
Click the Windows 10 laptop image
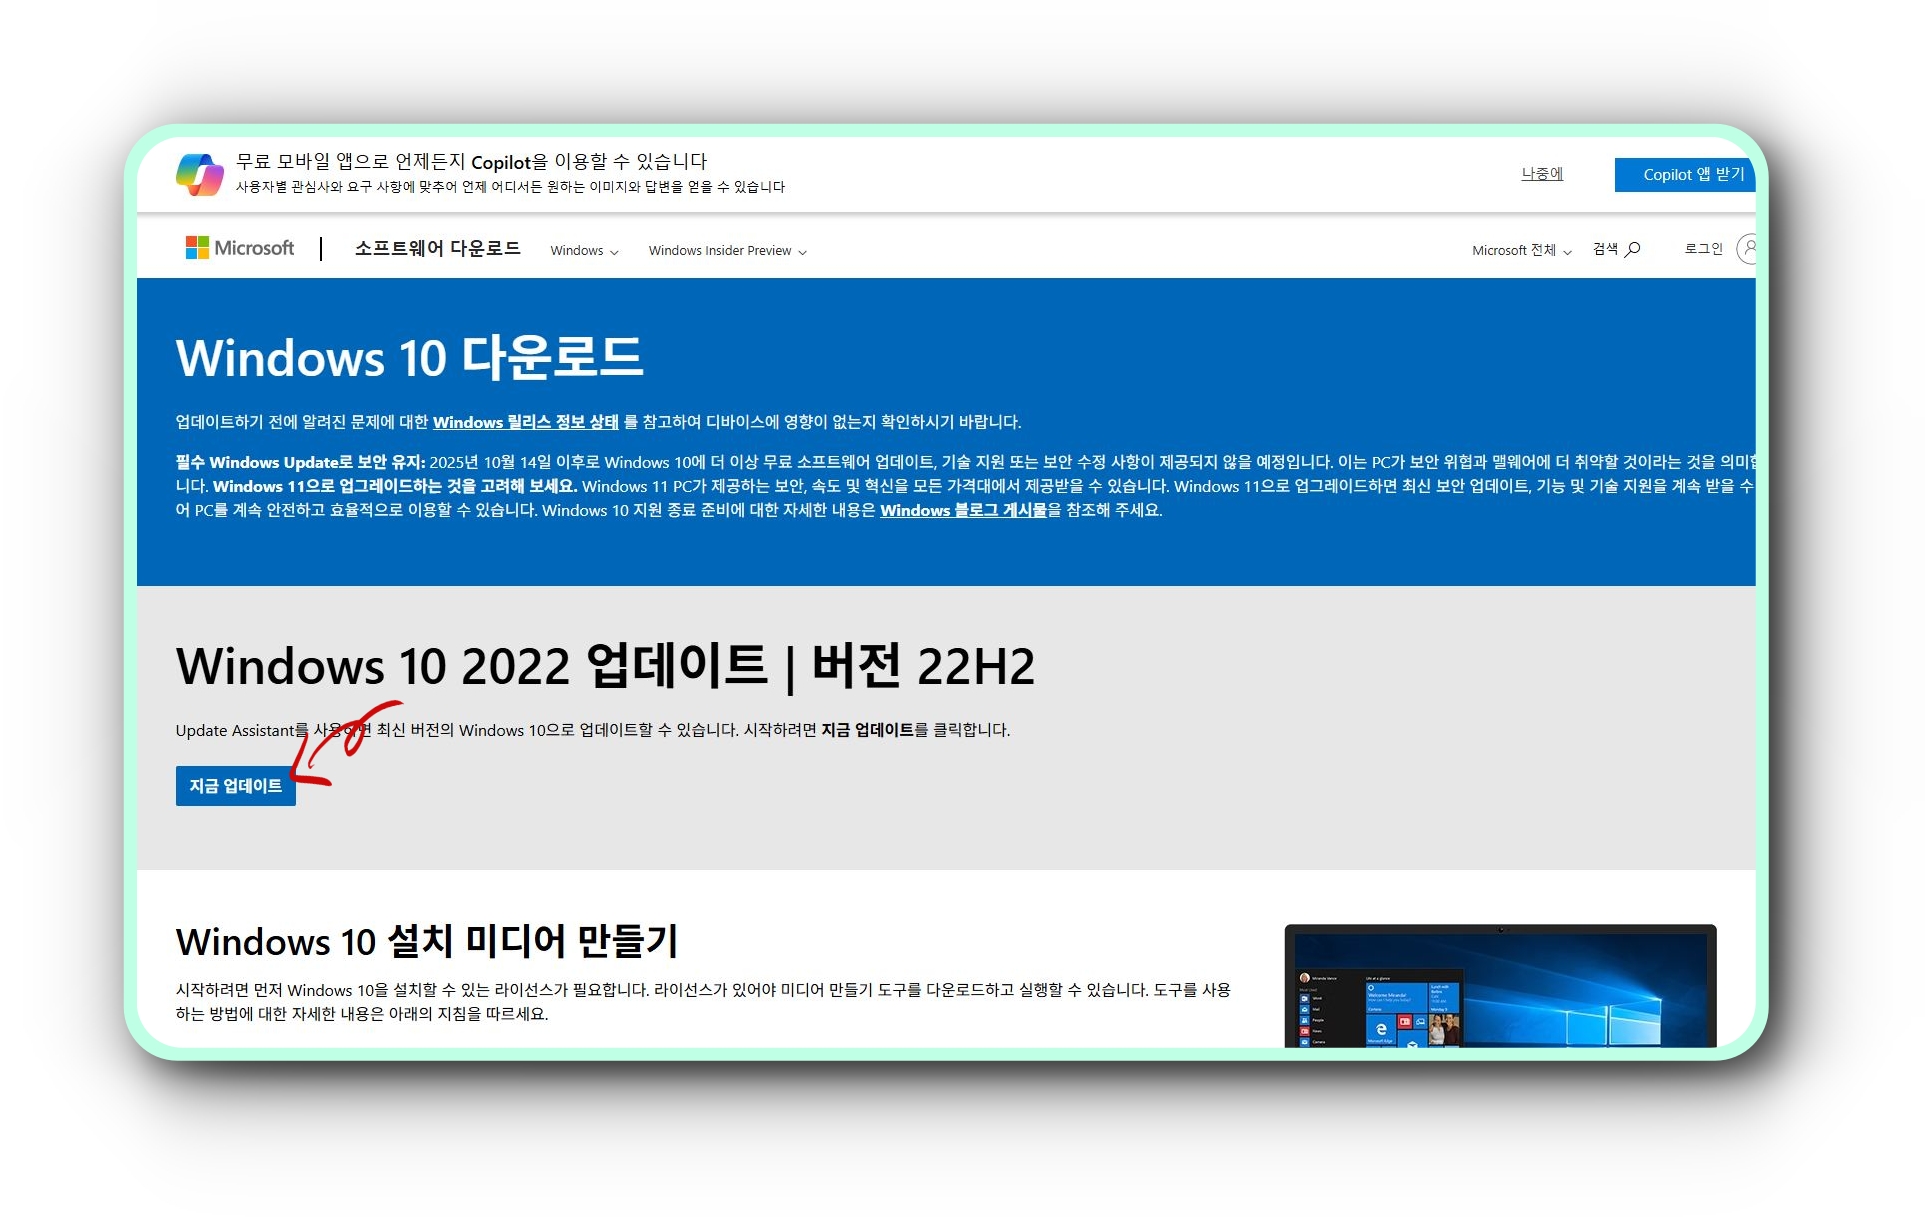tap(1500, 986)
